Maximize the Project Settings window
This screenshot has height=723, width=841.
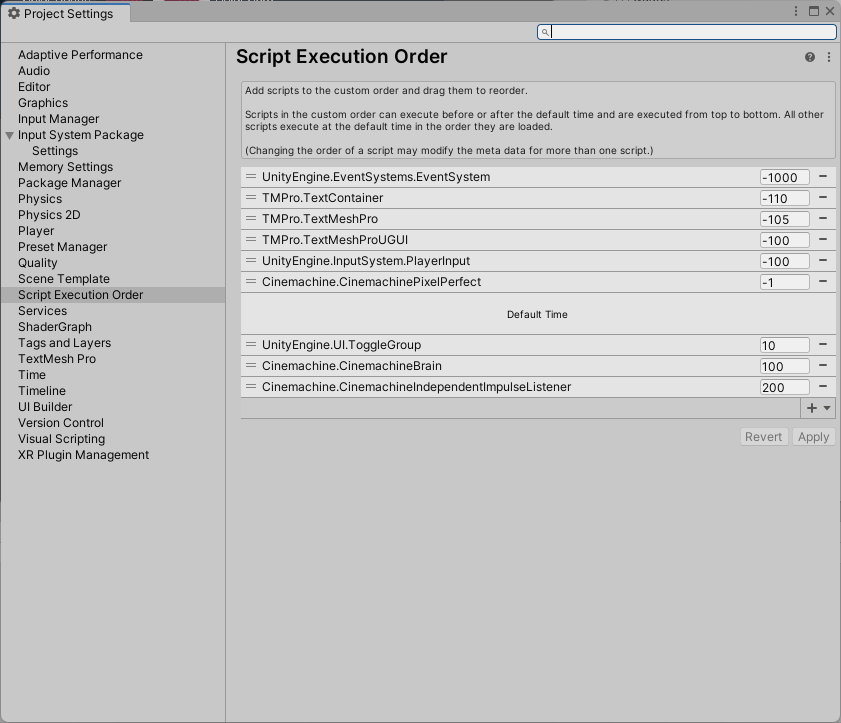[814, 11]
